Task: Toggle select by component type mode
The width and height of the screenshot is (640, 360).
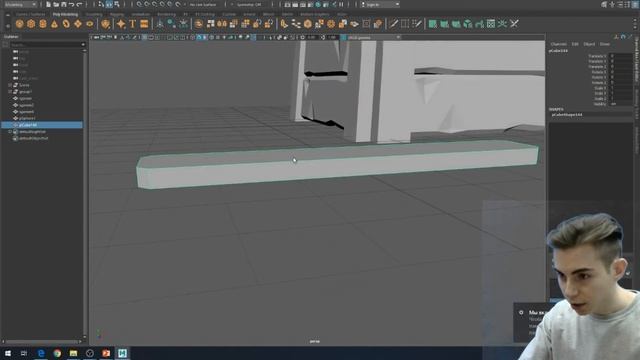Action: tap(117, 4)
